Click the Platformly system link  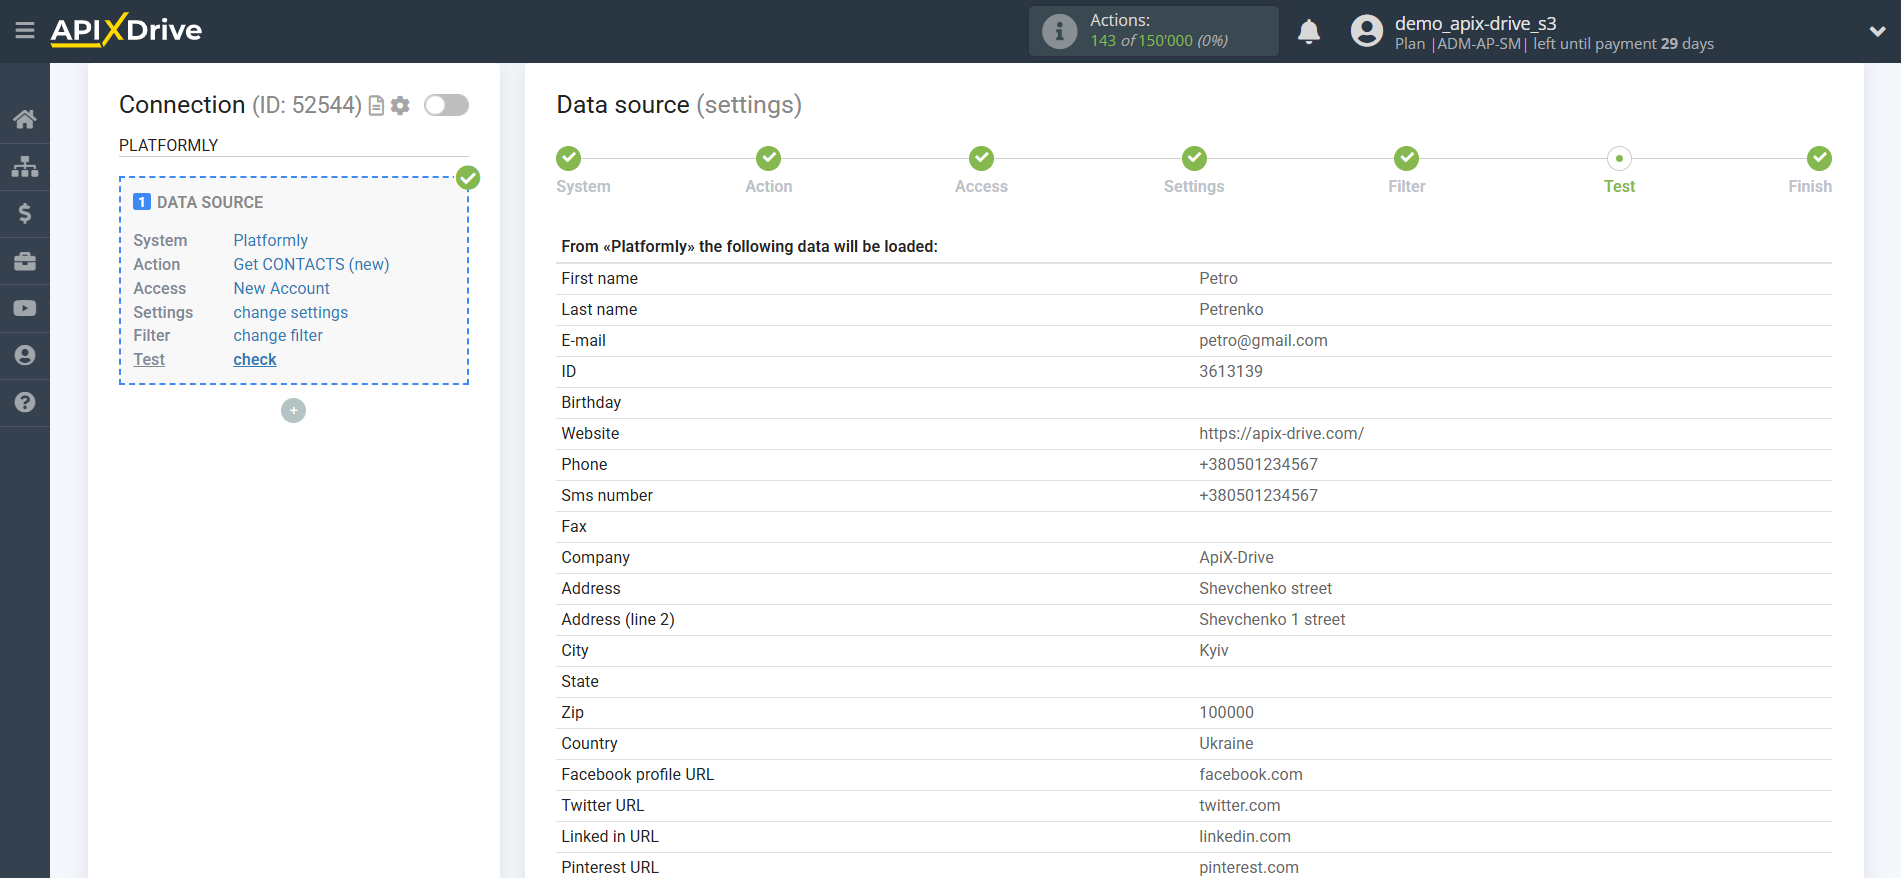[x=270, y=240]
